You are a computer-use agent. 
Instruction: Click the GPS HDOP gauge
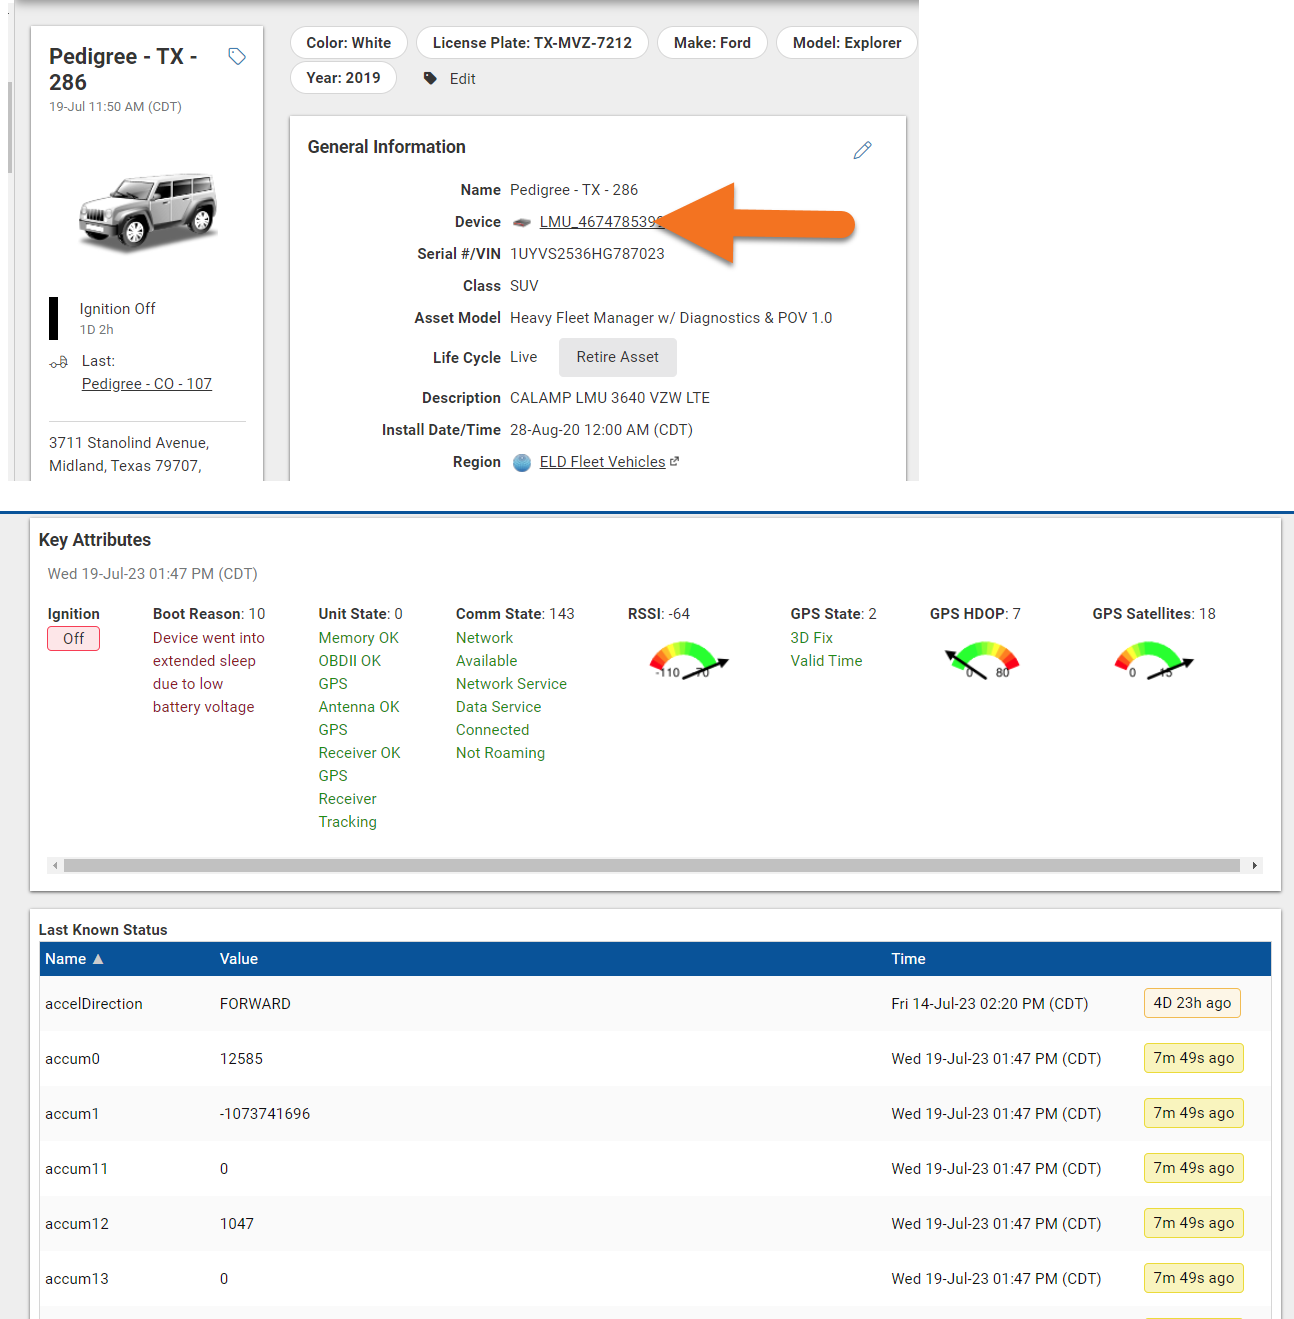point(982,660)
